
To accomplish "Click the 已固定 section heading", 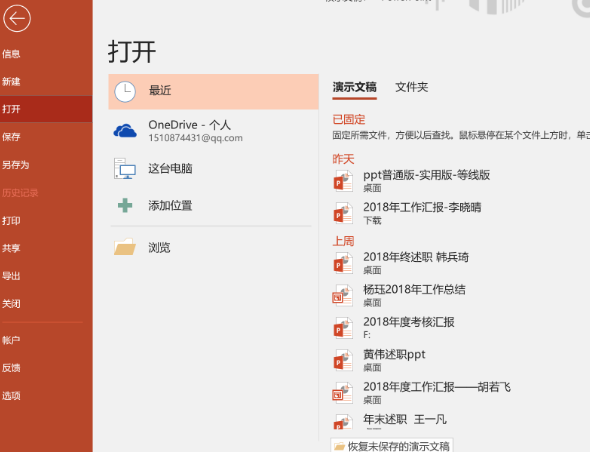I will coord(349,120).
